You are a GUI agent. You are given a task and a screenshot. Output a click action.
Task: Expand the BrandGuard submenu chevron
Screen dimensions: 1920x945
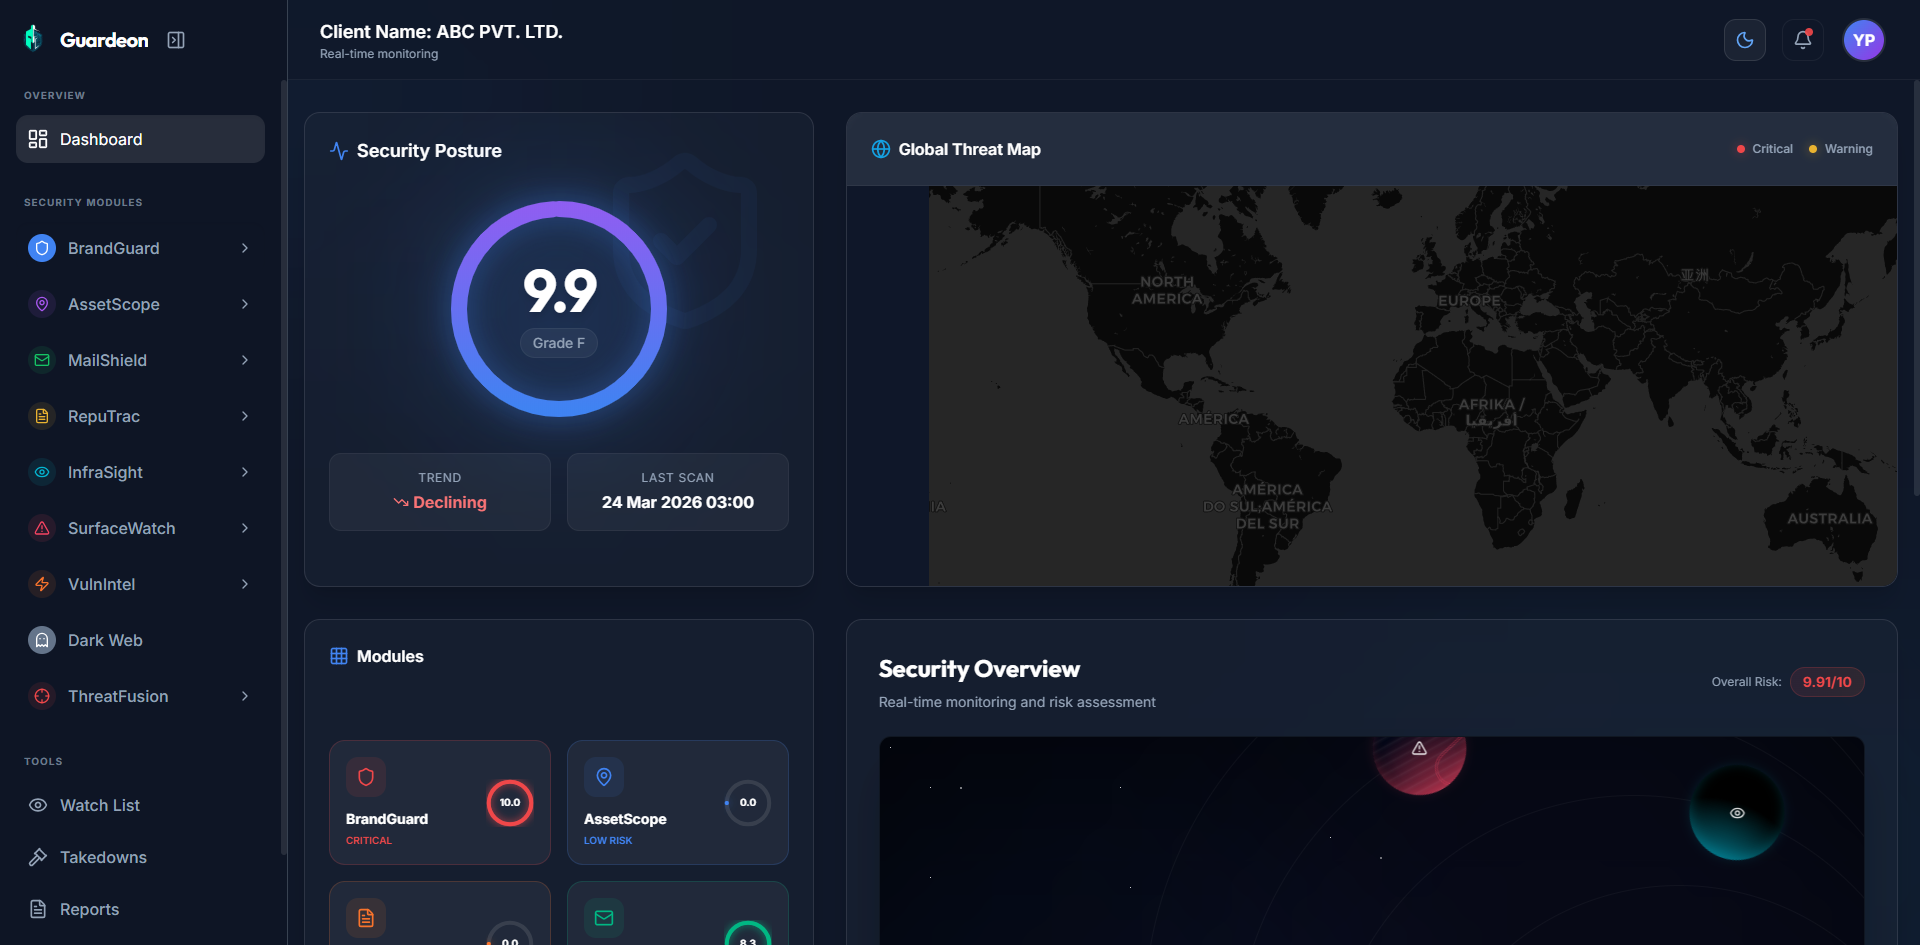245,248
